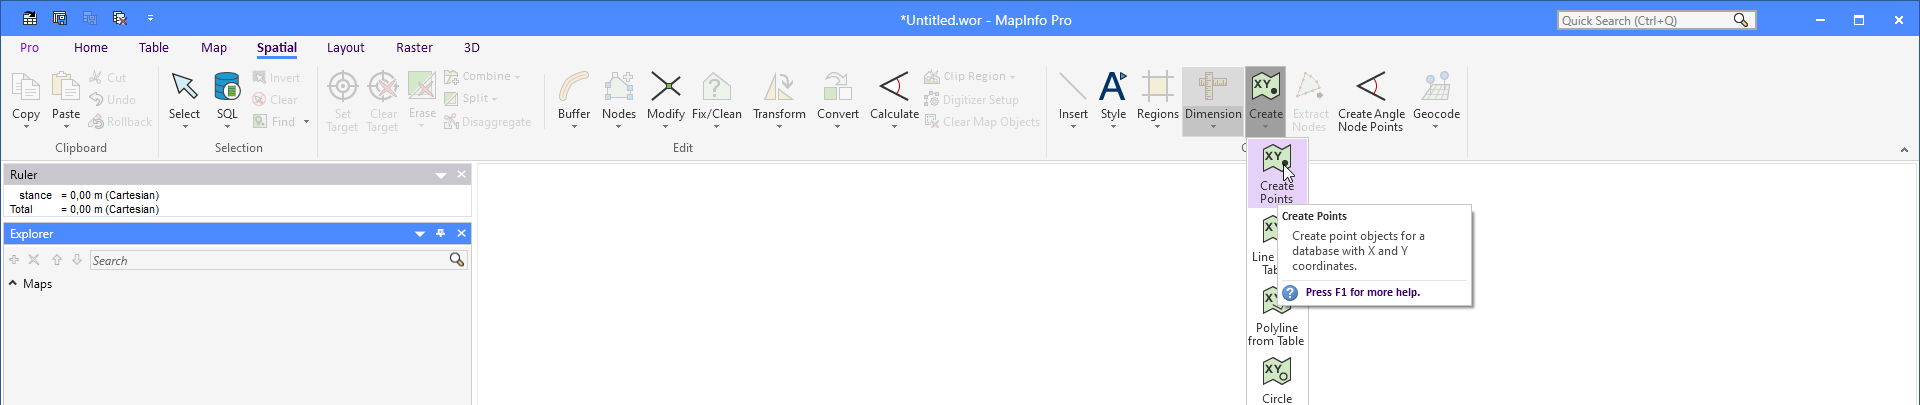Switch to the Layout tab
This screenshot has width=1920, height=405.
(346, 48)
